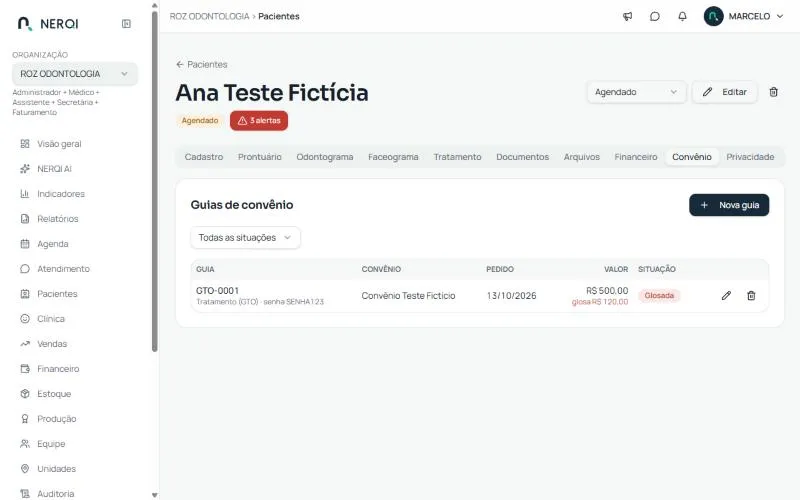This screenshot has height=500, width=800.
Task: Open Produção in sidebar
Action: (48, 419)
